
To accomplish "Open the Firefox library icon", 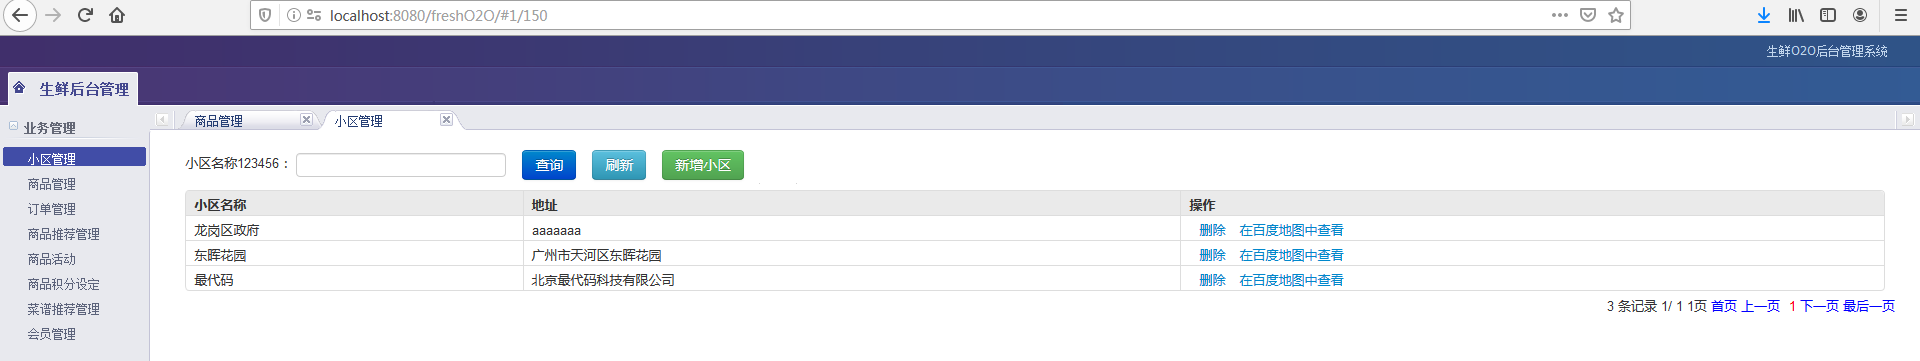I will click(x=1796, y=15).
